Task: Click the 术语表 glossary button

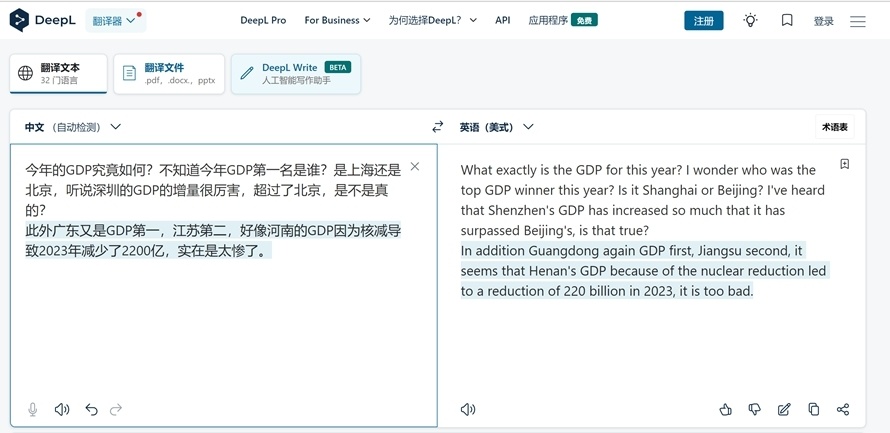Action: tap(834, 127)
